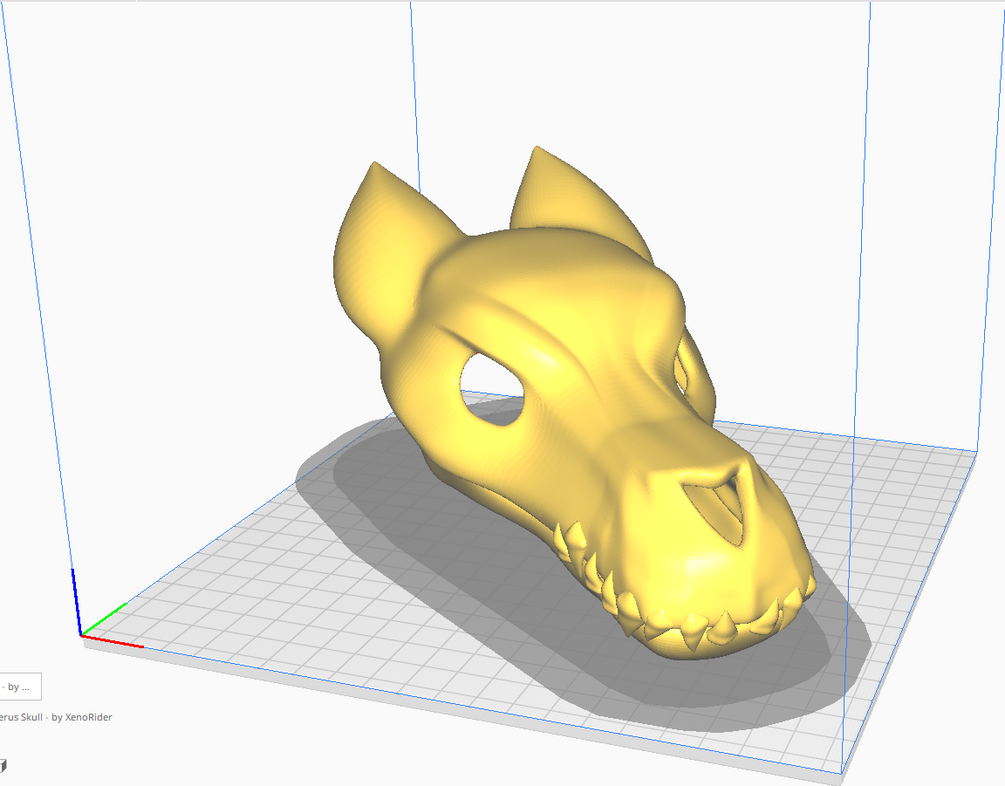Click the 'erus Skull - by XenoRider' label

(x=56, y=717)
